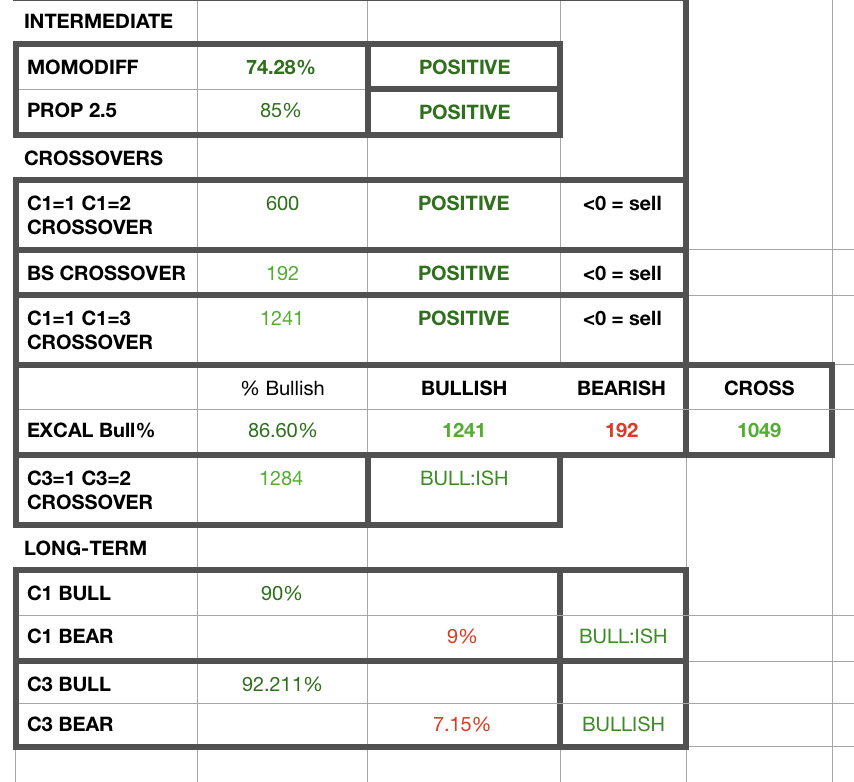Viewport: 854px width, 782px height.
Task: Click the red 9% C1 BEAR value
Action: [x=462, y=636]
